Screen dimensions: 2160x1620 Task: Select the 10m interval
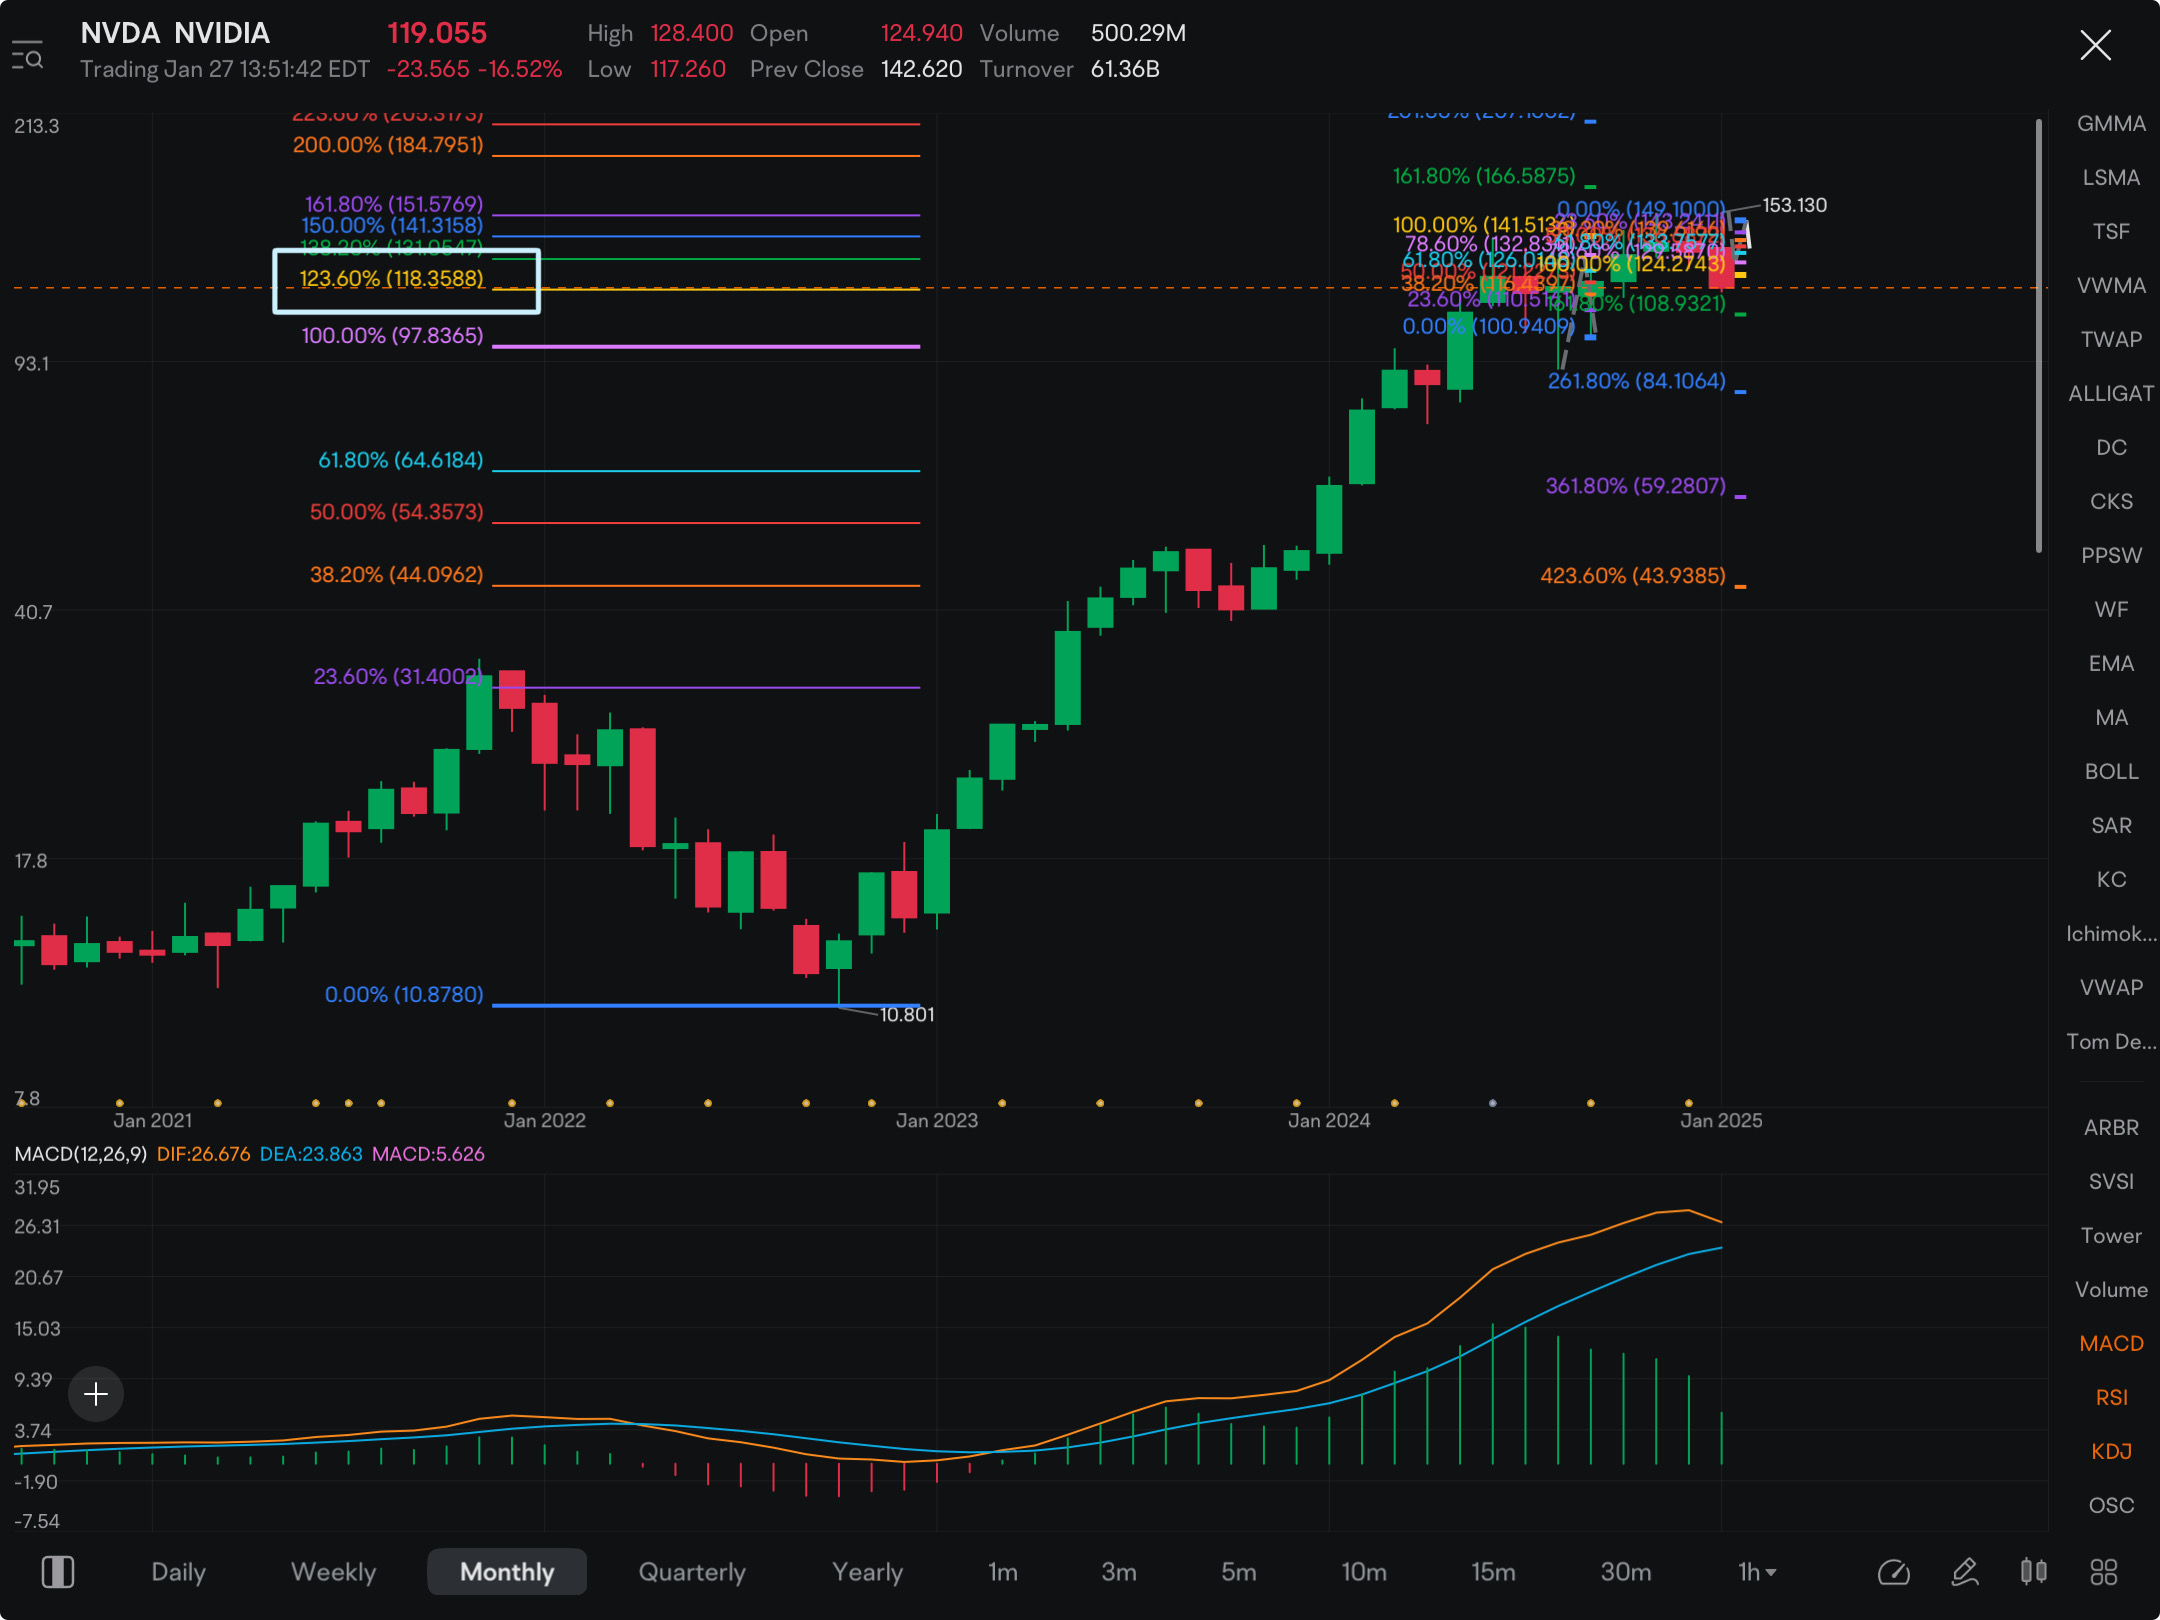pyautogui.click(x=1364, y=1572)
